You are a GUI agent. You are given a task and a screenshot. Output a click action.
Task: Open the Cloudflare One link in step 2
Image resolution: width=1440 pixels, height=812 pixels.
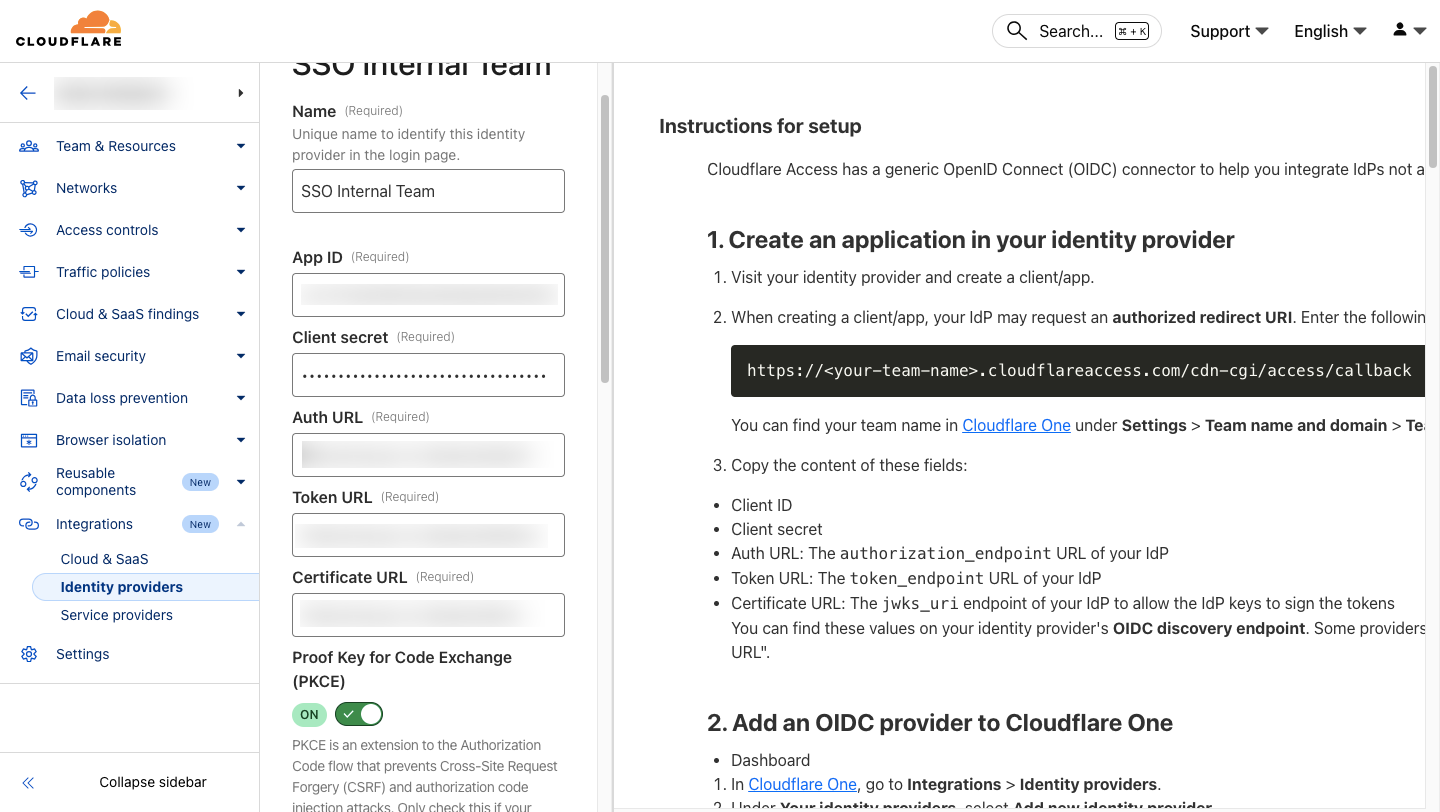coord(802,784)
